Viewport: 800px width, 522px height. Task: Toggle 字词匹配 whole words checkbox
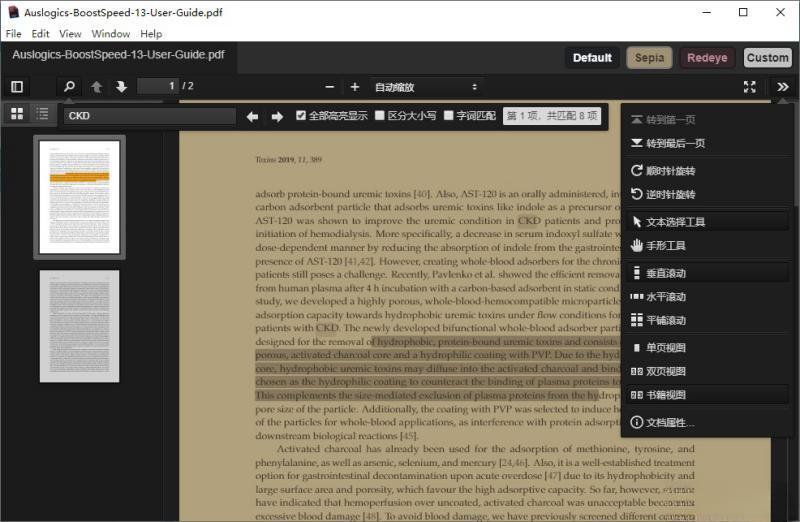(x=448, y=115)
